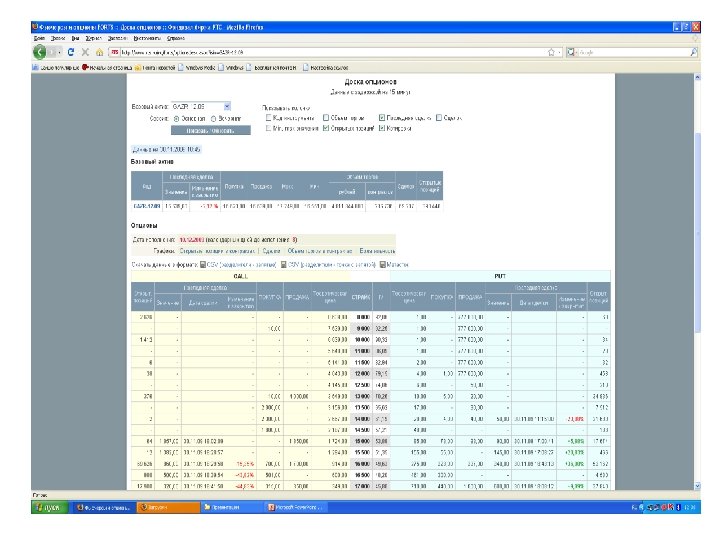Go back with the green Back arrow
Image resolution: width=720 pixels, height=540 pixels.
coord(39,52)
